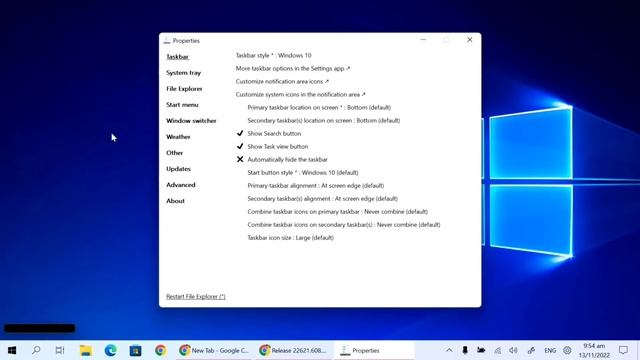
Task: Open Task View from the taskbar
Action: click(60, 350)
